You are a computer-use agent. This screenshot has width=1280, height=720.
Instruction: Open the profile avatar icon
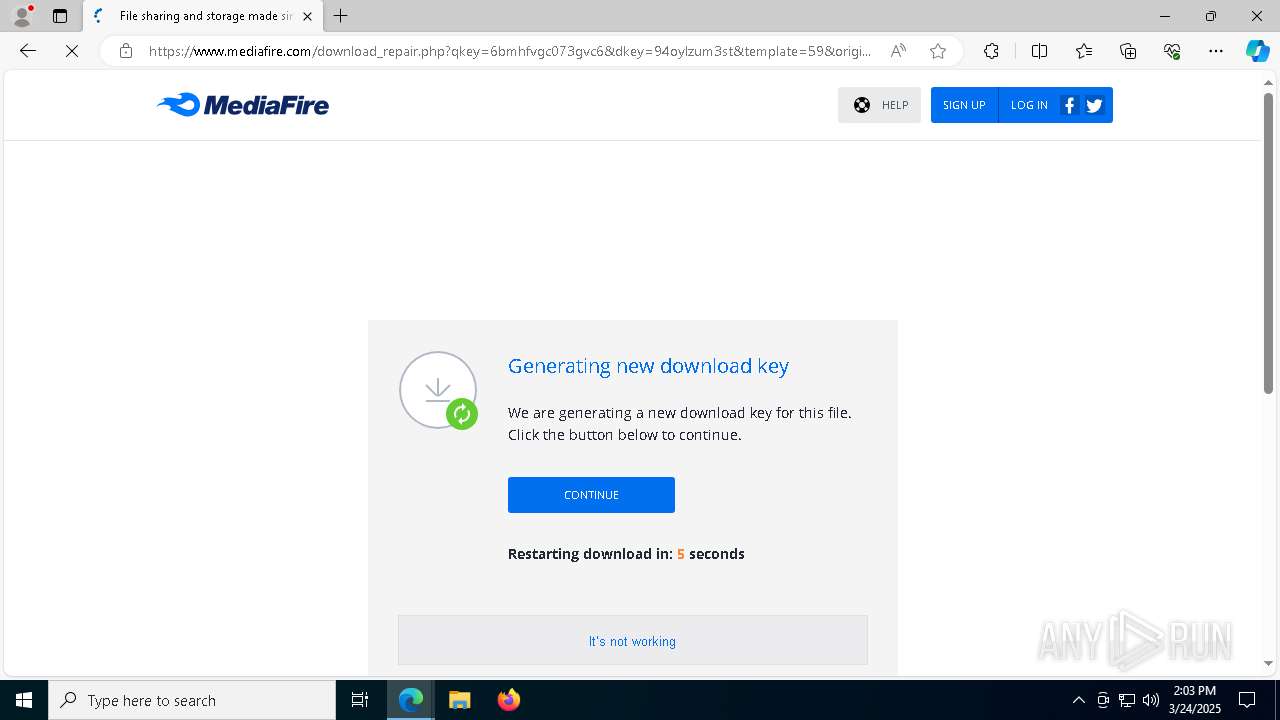pos(22,16)
